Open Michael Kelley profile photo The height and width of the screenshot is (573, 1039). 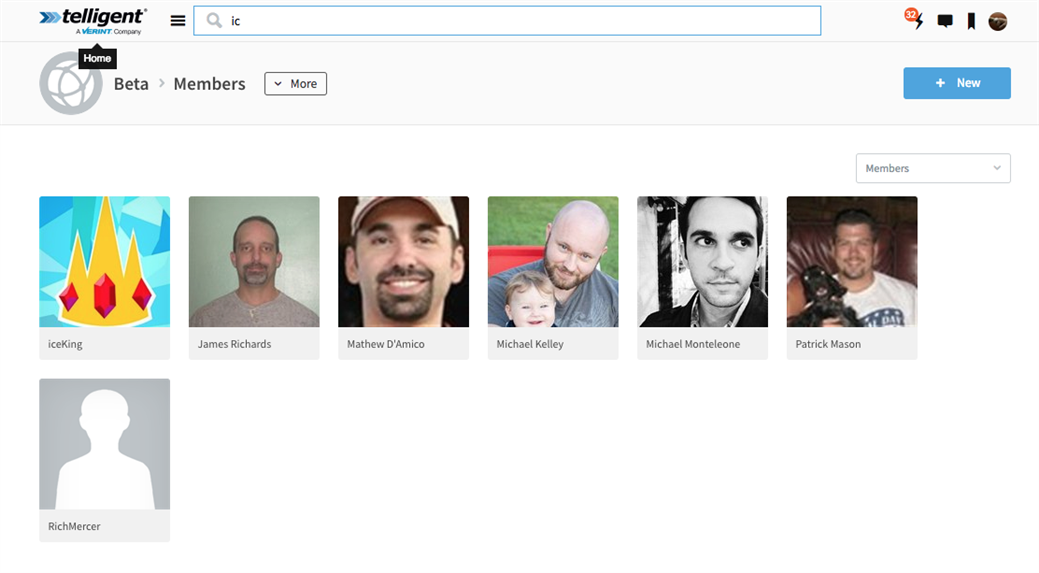[553, 262]
